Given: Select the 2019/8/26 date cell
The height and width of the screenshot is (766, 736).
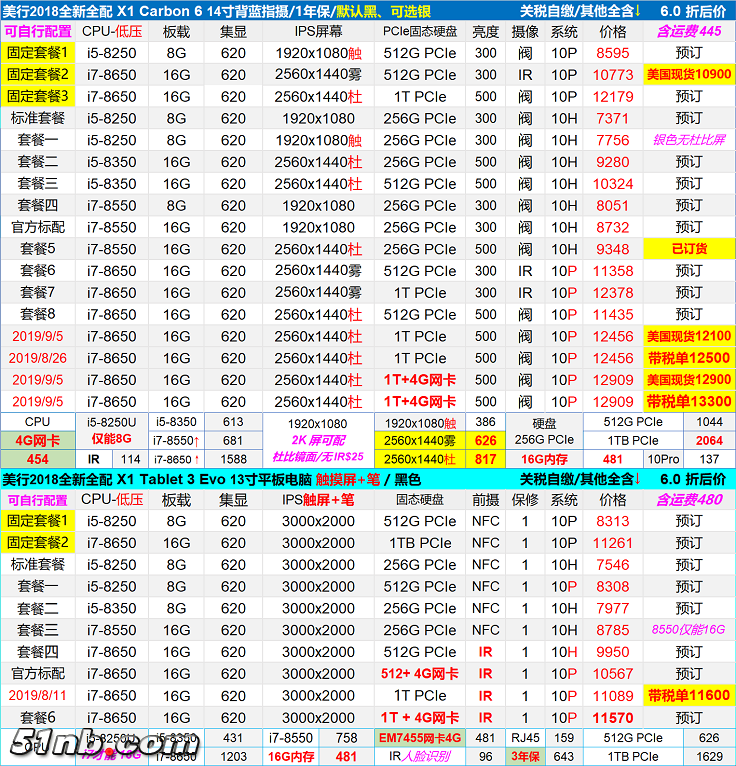Looking at the screenshot, I should 37,358.
